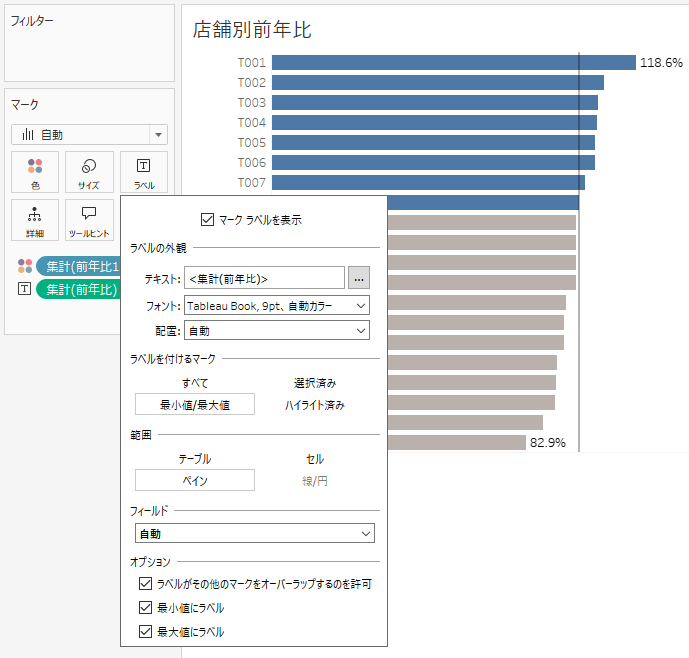
Task: Toggle ラベルがその他のマークをオーバーラップするのを許可 checkbox
Action: pos(145,583)
